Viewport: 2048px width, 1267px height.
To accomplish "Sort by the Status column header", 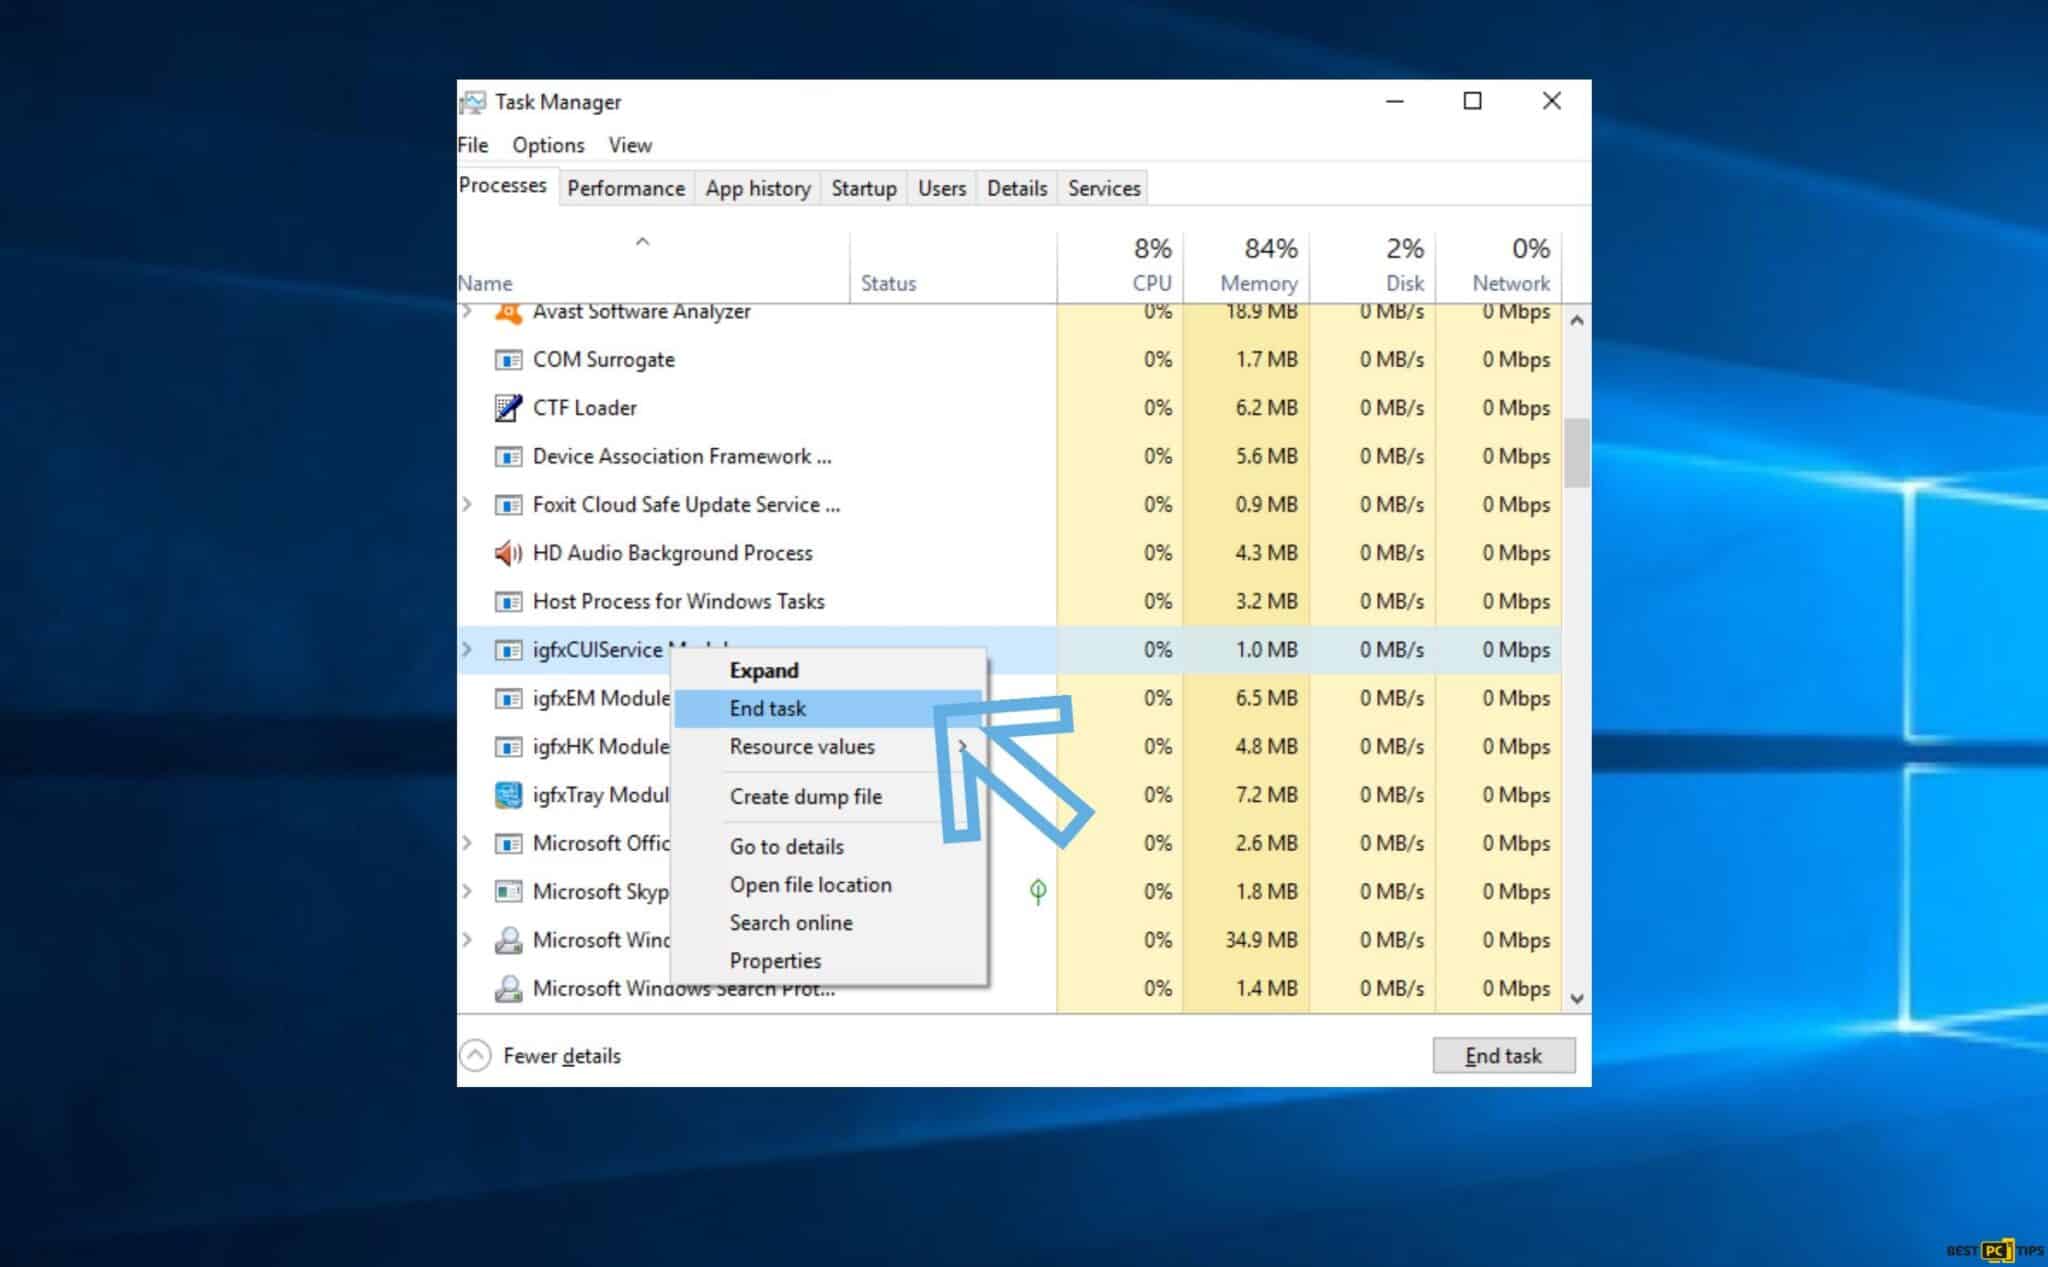I will [x=953, y=268].
